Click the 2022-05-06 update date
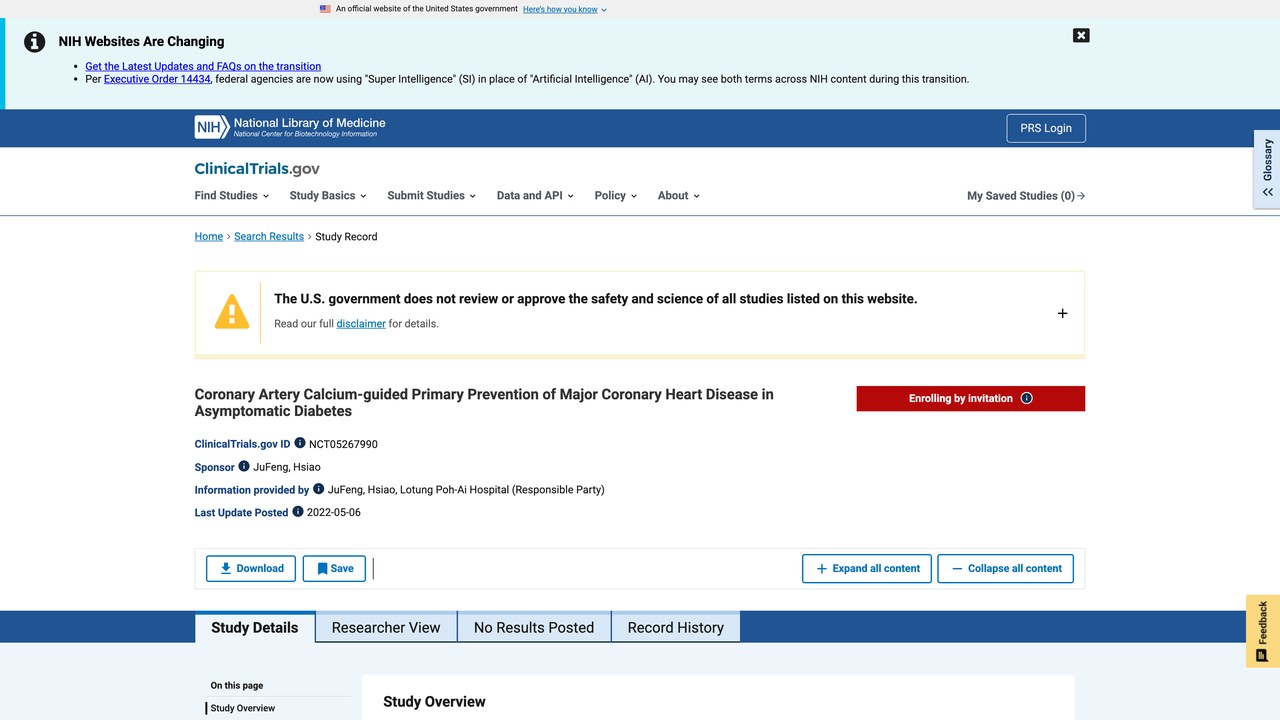 tap(334, 512)
